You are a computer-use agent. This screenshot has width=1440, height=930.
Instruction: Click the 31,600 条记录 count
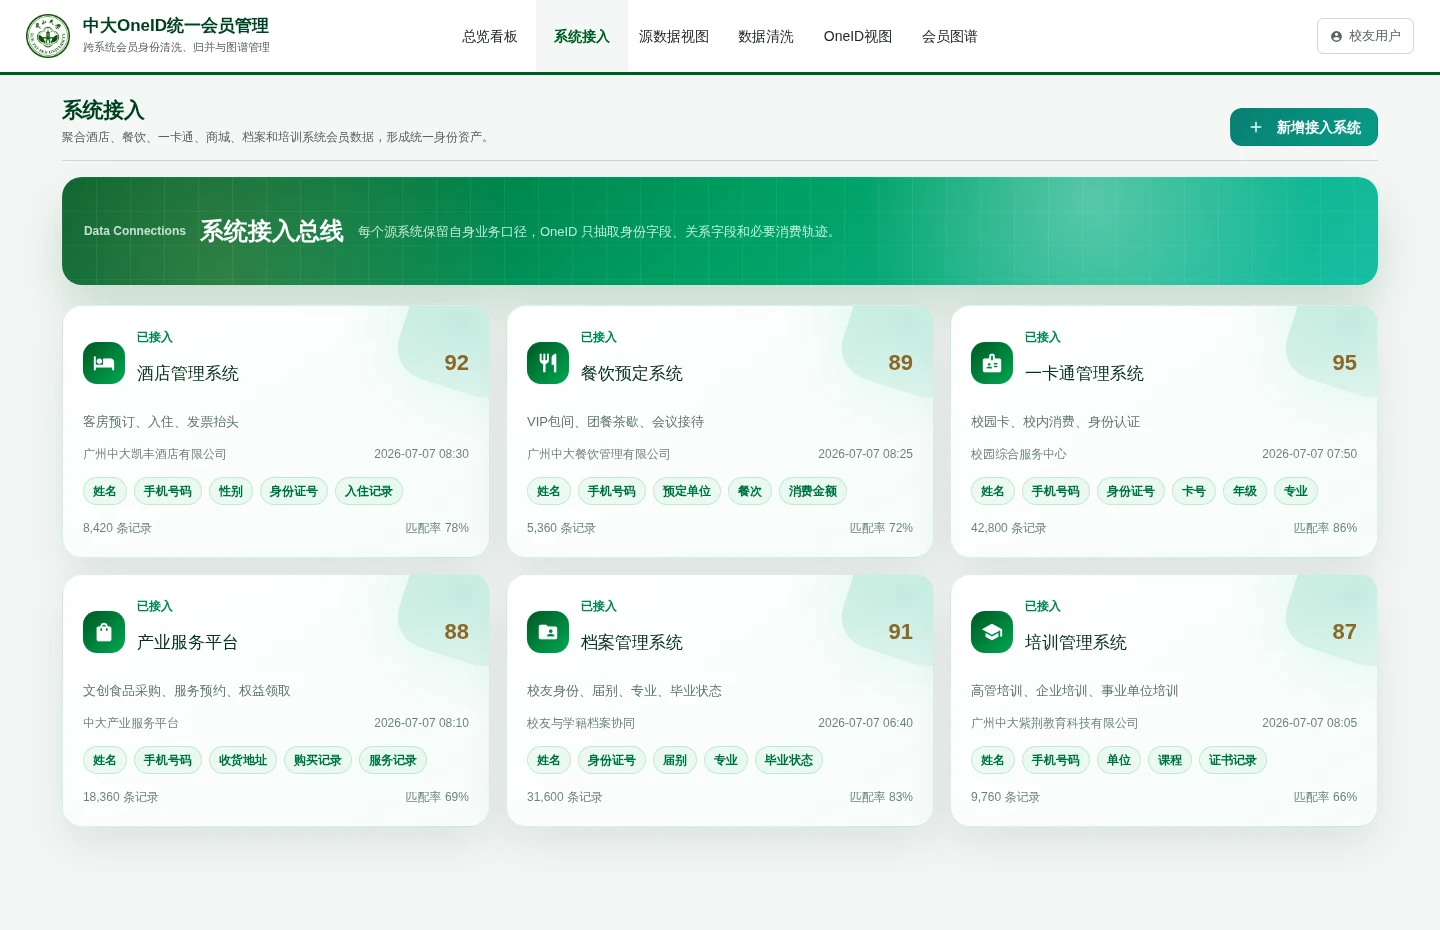pos(565,797)
